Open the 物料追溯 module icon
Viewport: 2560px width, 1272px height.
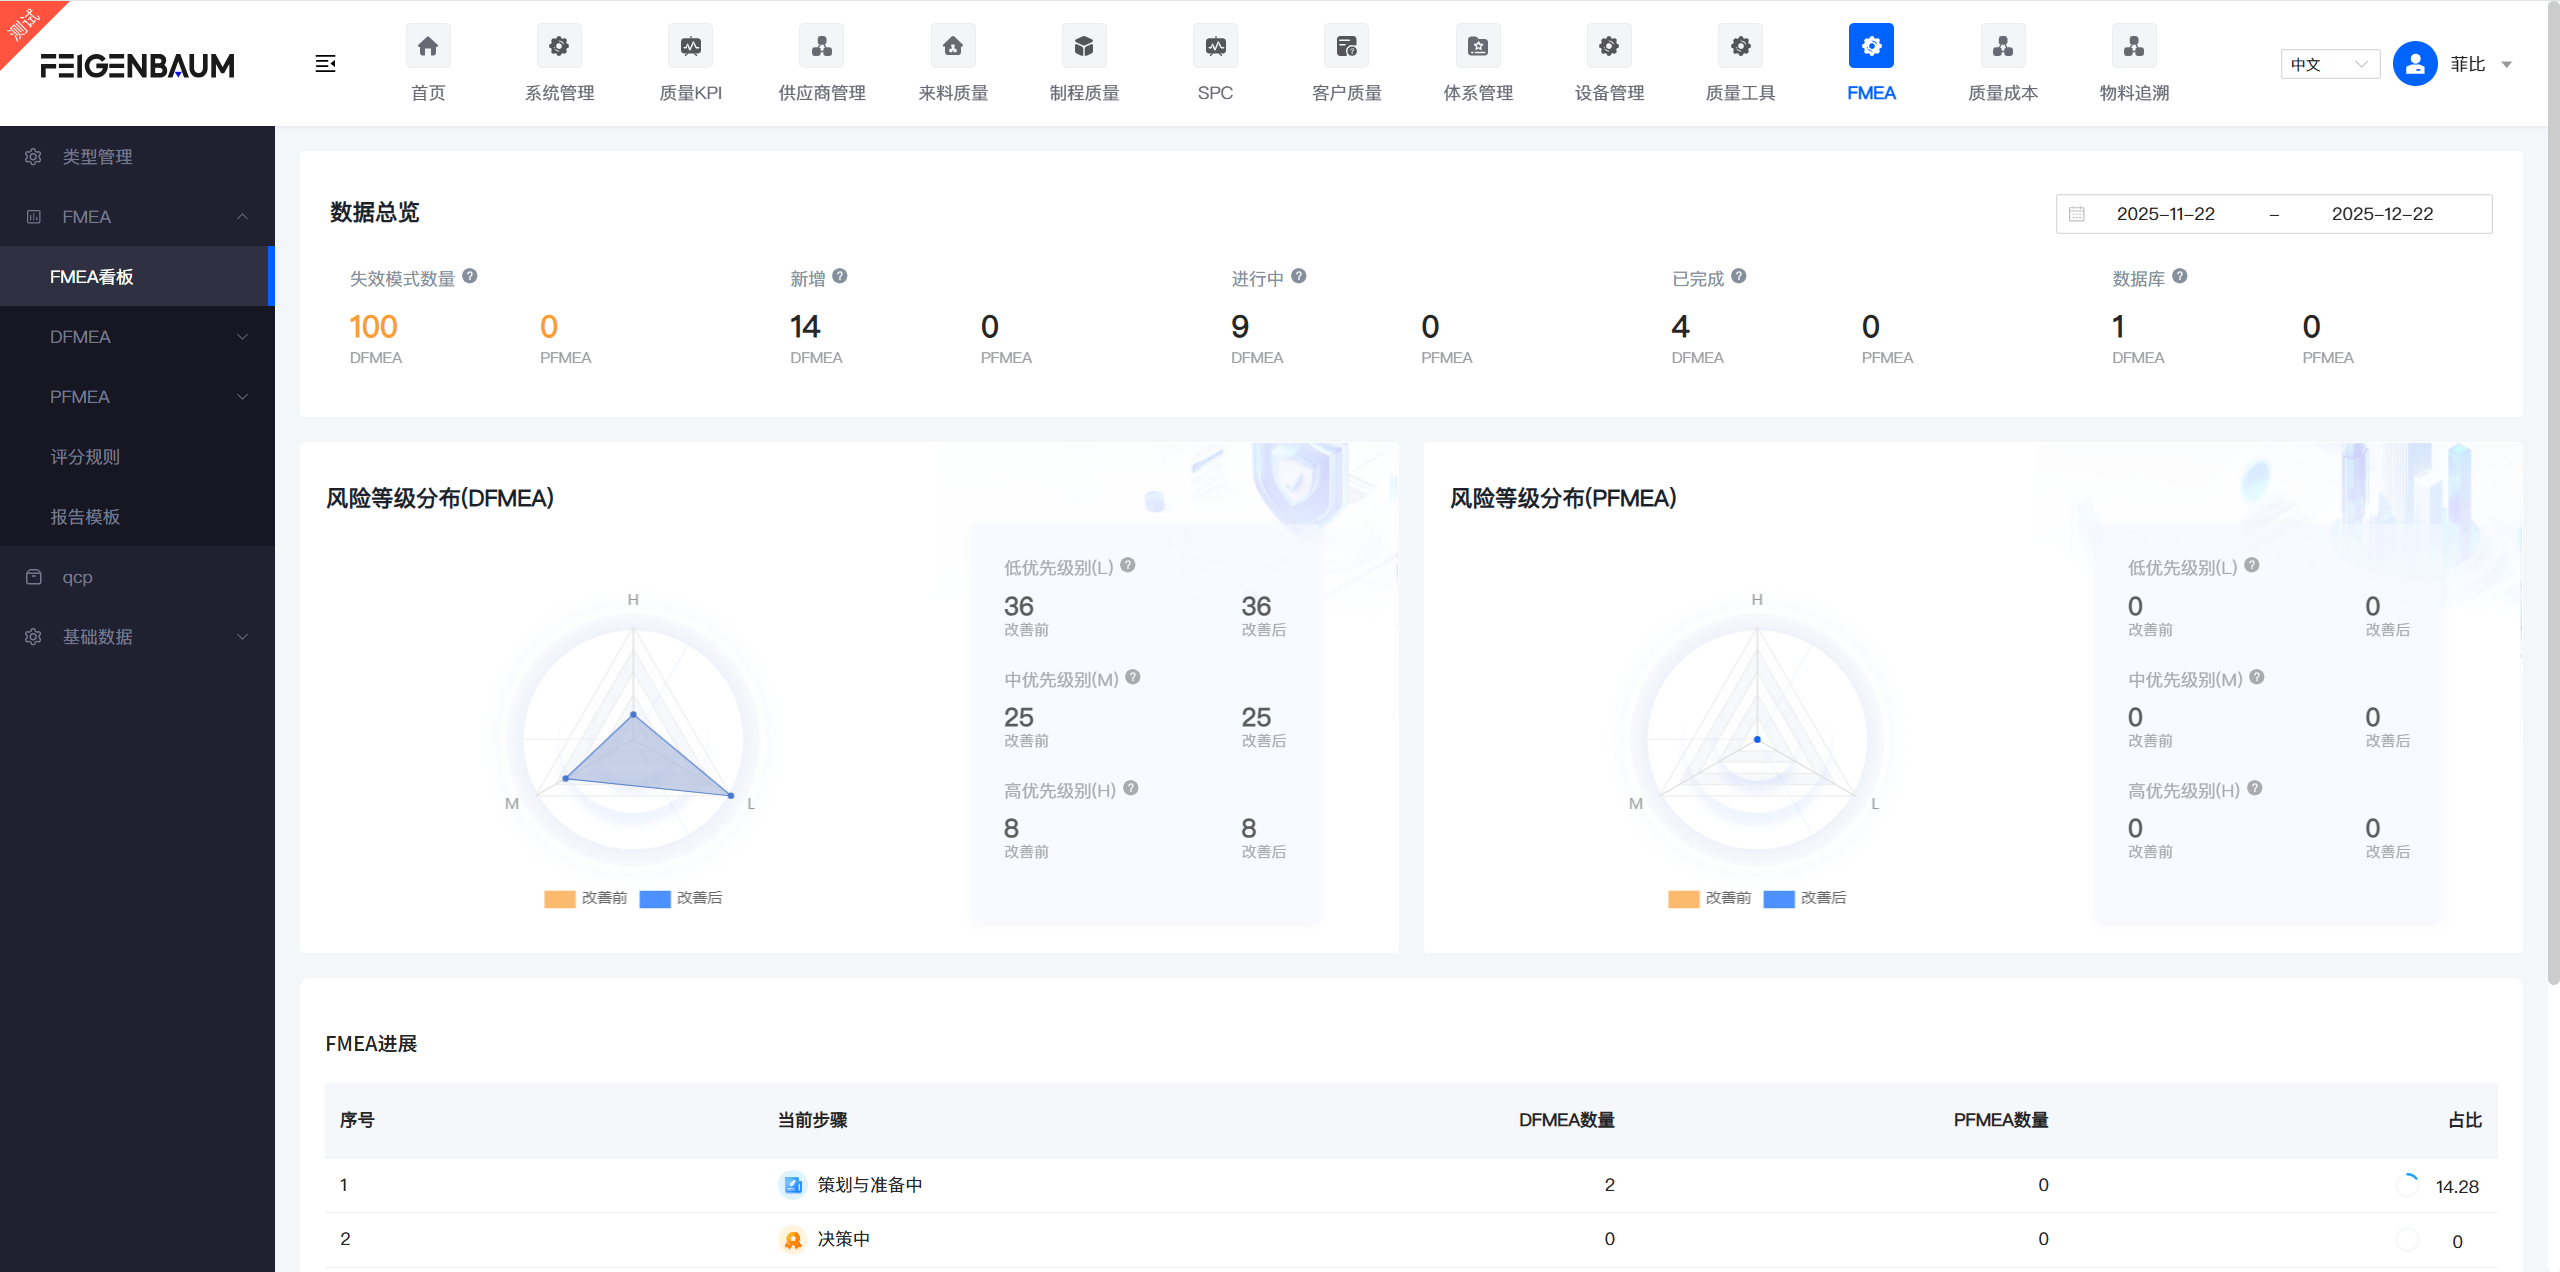[x=2133, y=46]
